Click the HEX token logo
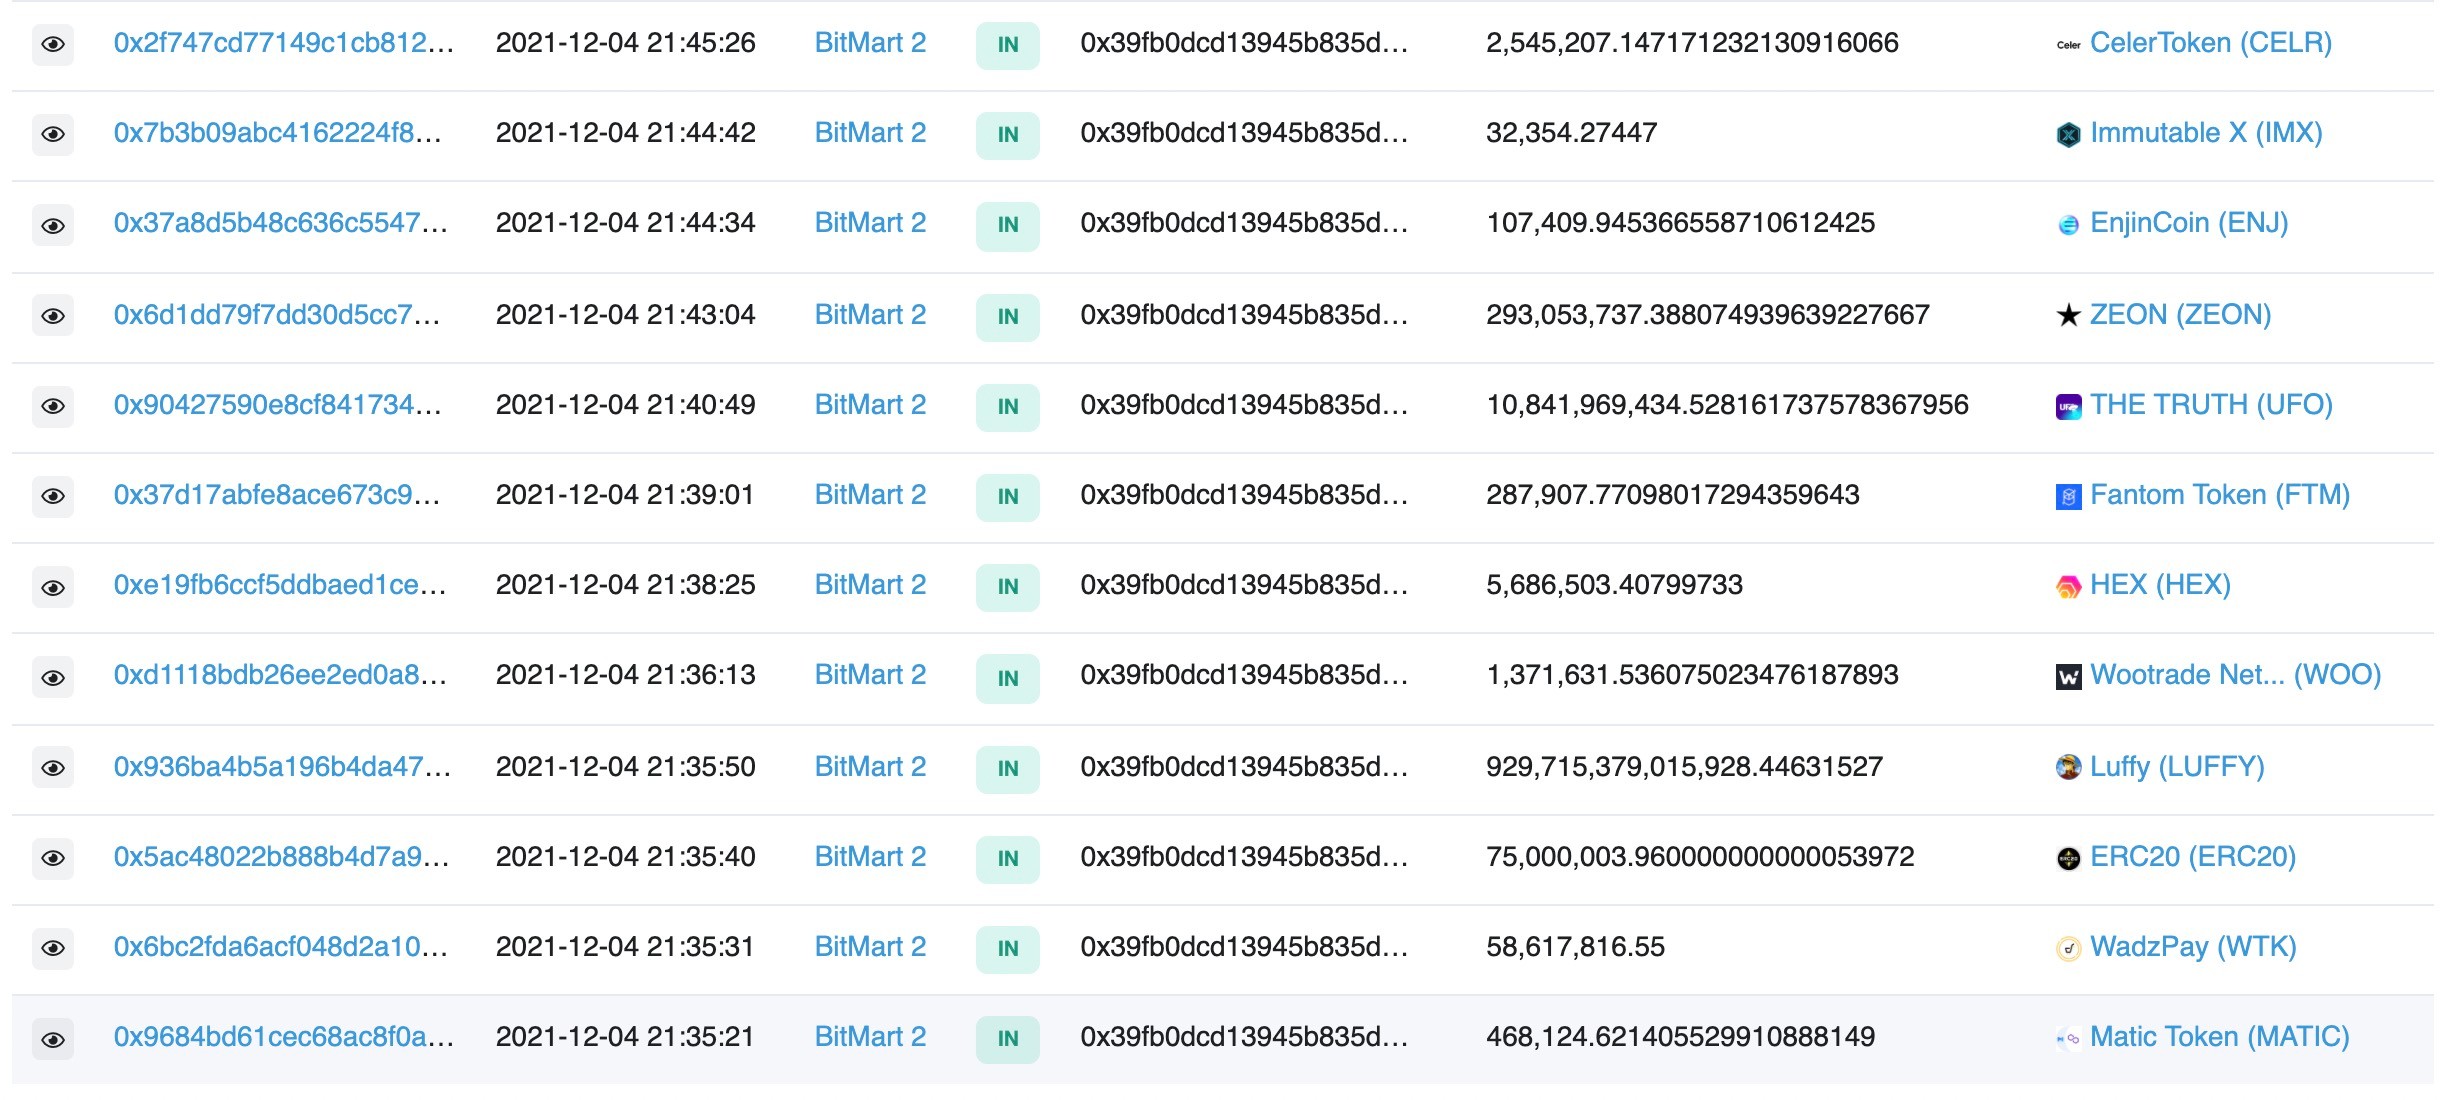The image size is (2452, 1100). click(2068, 587)
